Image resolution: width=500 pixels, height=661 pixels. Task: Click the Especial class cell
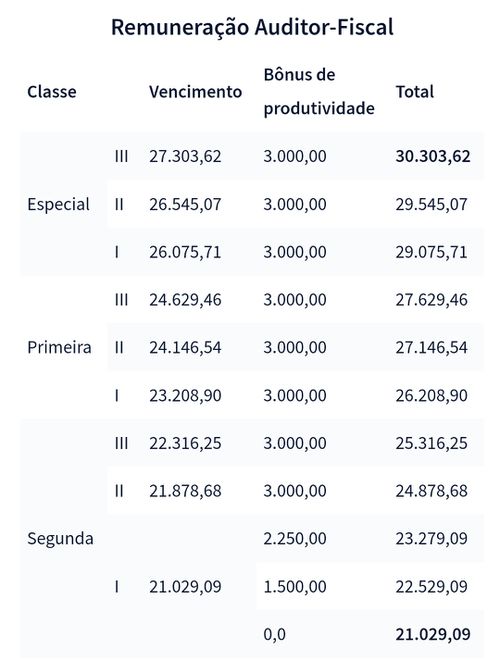pos(59,204)
